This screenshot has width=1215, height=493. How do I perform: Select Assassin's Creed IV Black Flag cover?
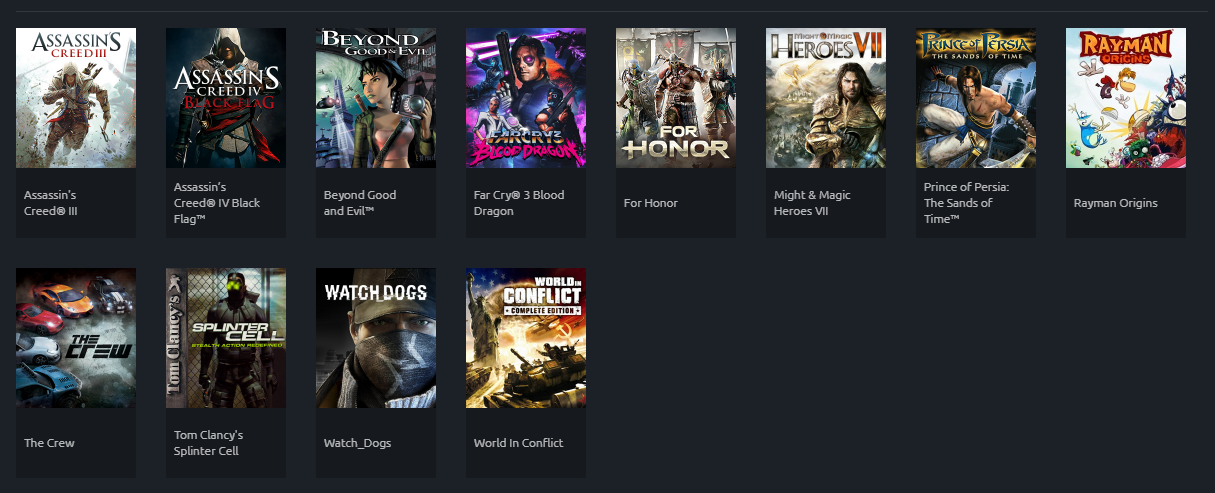(x=226, y=98)
